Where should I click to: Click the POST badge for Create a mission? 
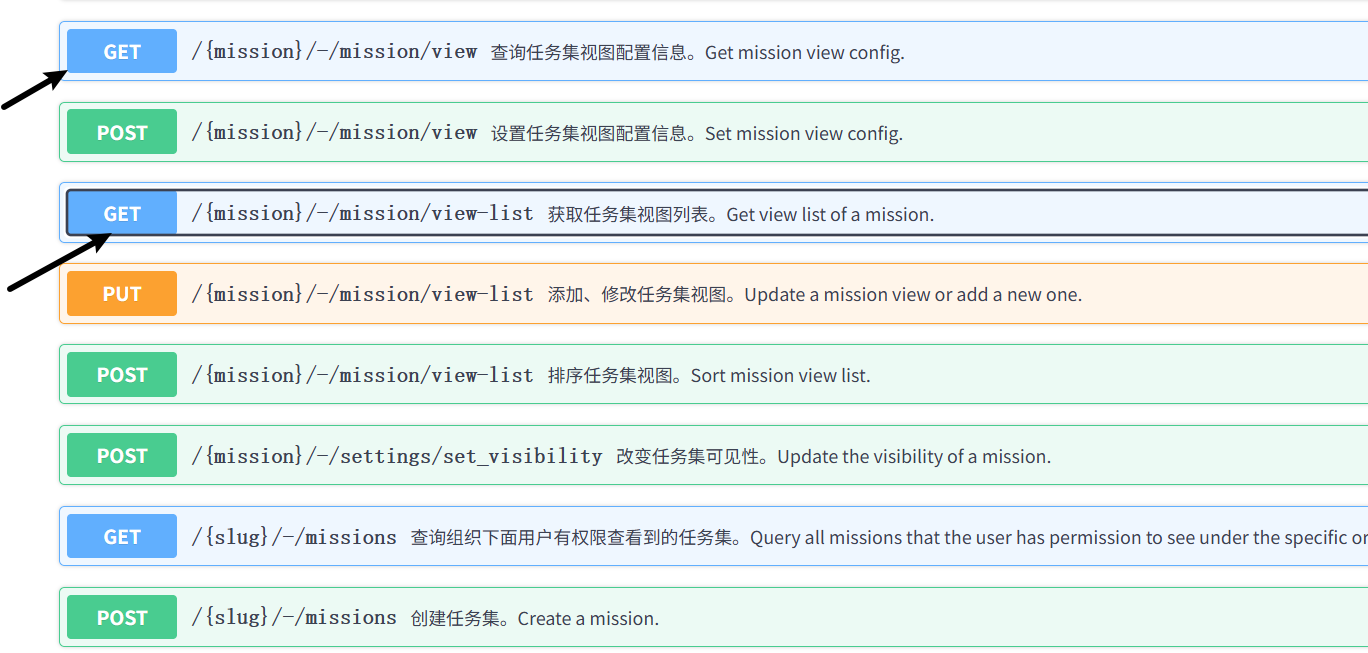pyautogui.click(x=121, y=618)
